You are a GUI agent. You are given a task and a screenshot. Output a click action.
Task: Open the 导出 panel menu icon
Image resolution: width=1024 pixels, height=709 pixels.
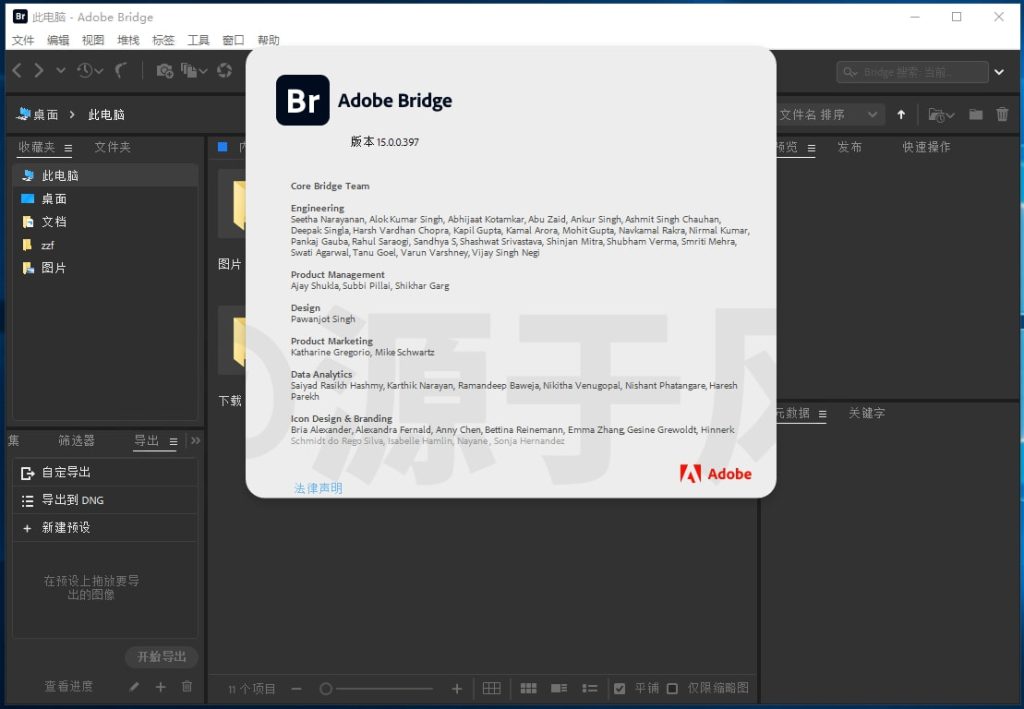pyautogui.click(x=173, y=441)
